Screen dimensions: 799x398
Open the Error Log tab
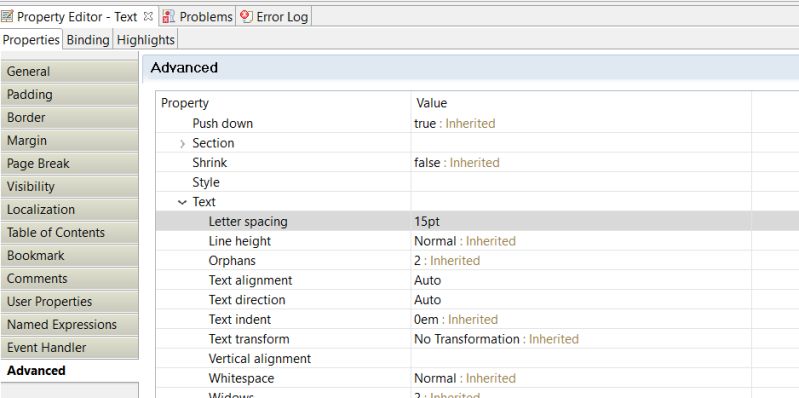coord(275,16)
